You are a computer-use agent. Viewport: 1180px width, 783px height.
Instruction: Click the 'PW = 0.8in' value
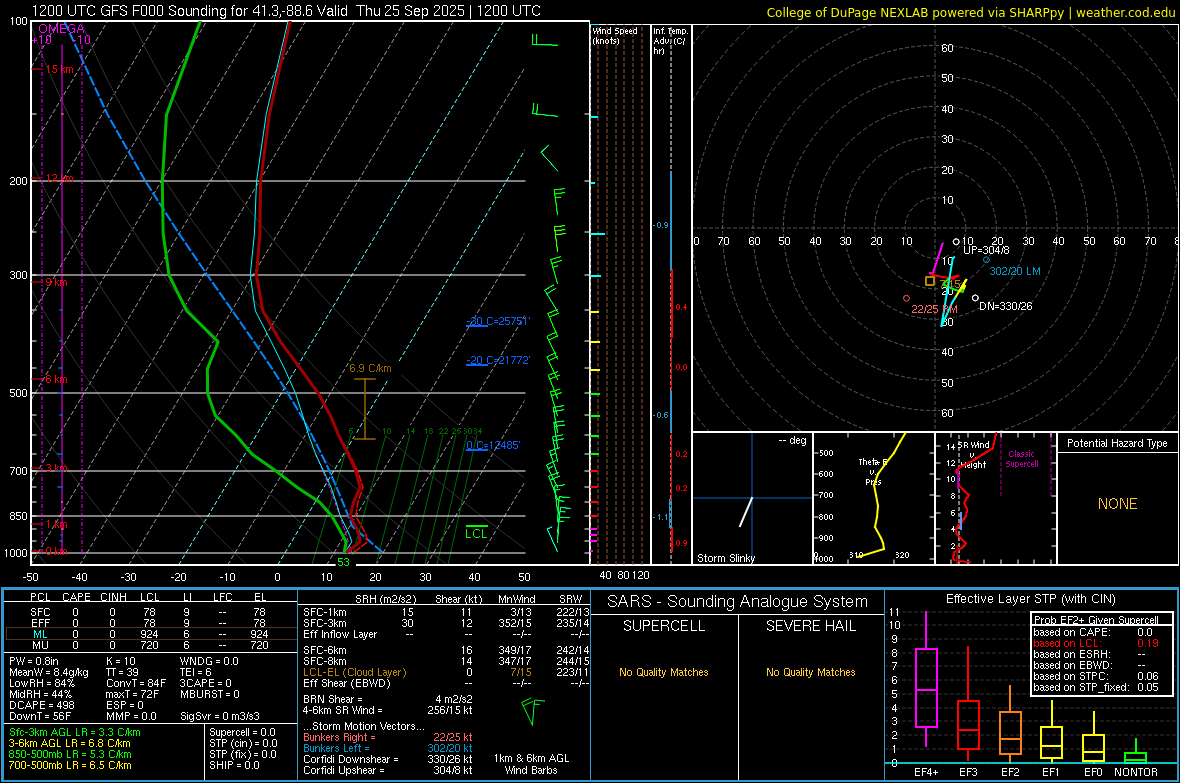(34, 661)
